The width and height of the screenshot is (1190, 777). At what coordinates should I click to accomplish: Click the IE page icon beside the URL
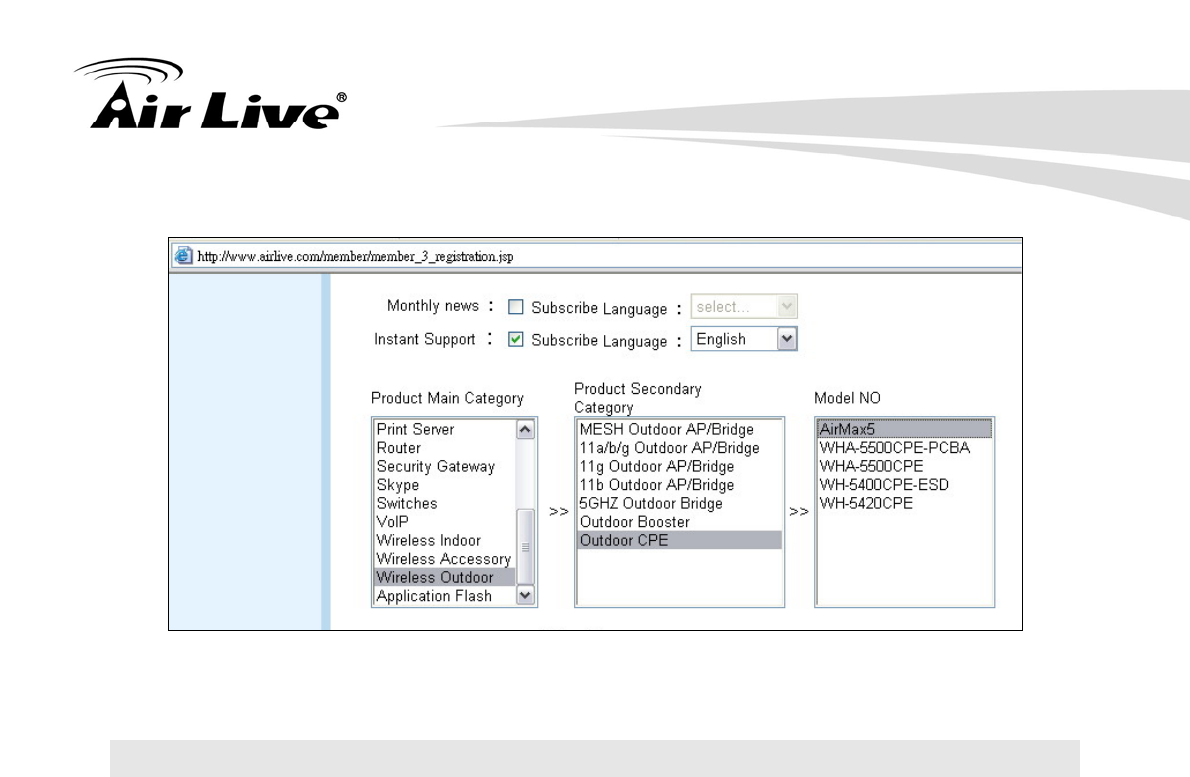(x=183, y=256)
